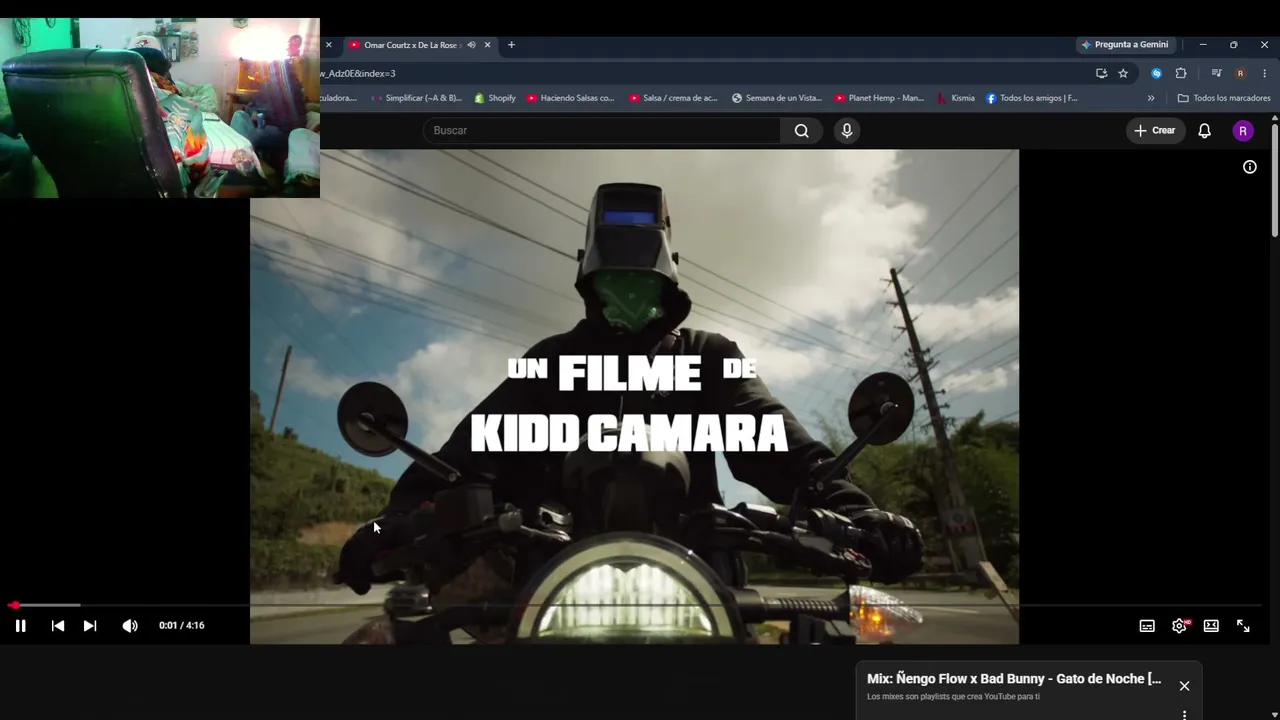Open the Shopify bookmark
This screenshot has height=720, width=1280.
coord(495,98)
